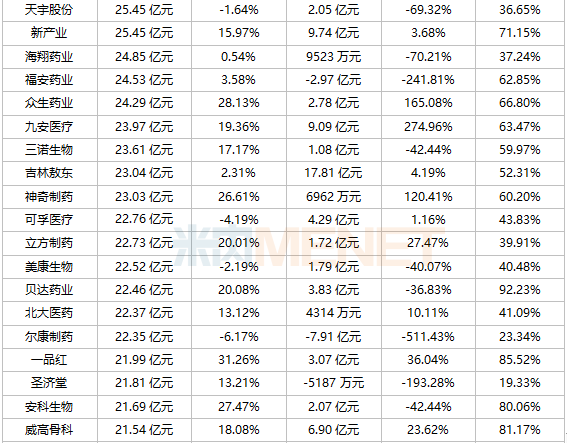The width and height of the screenshot is (567, 443).
Task: Select 九安医疗 profit growth 274.96%
Action: 428,127
